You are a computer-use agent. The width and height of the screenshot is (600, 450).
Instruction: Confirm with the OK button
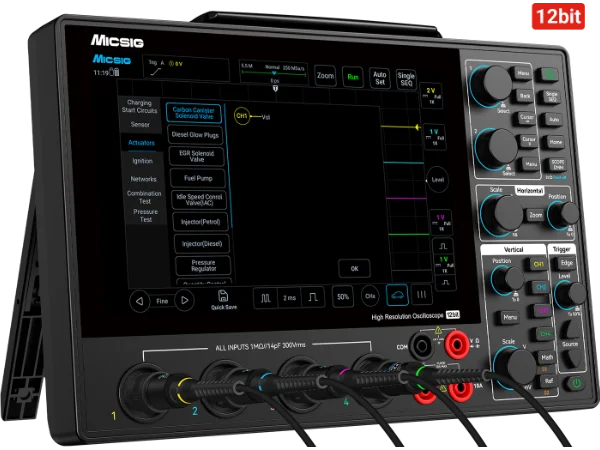pyautogui.click(x=354, y=269)
